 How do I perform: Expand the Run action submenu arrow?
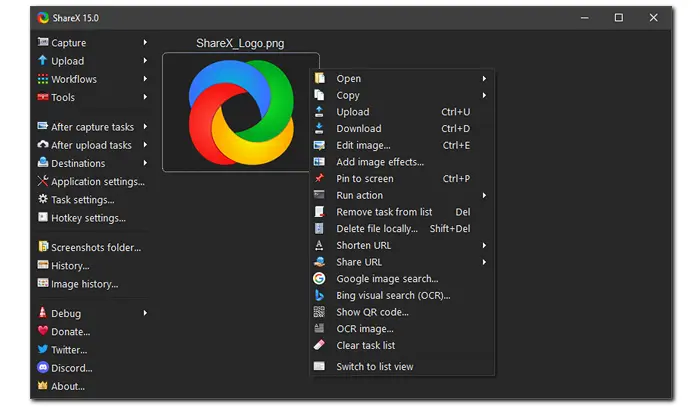click(x=484, y=195)
